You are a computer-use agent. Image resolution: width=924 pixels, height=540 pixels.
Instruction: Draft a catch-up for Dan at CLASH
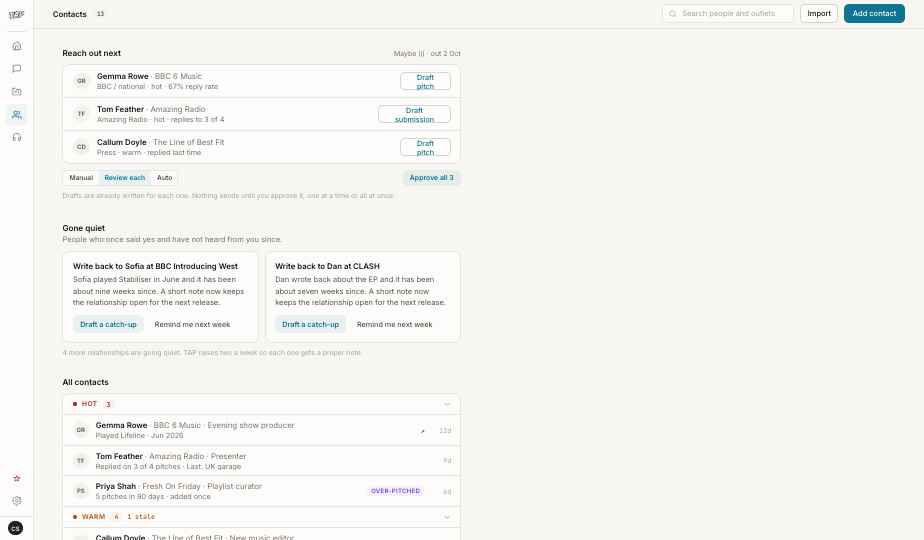[x=310, y=324]
